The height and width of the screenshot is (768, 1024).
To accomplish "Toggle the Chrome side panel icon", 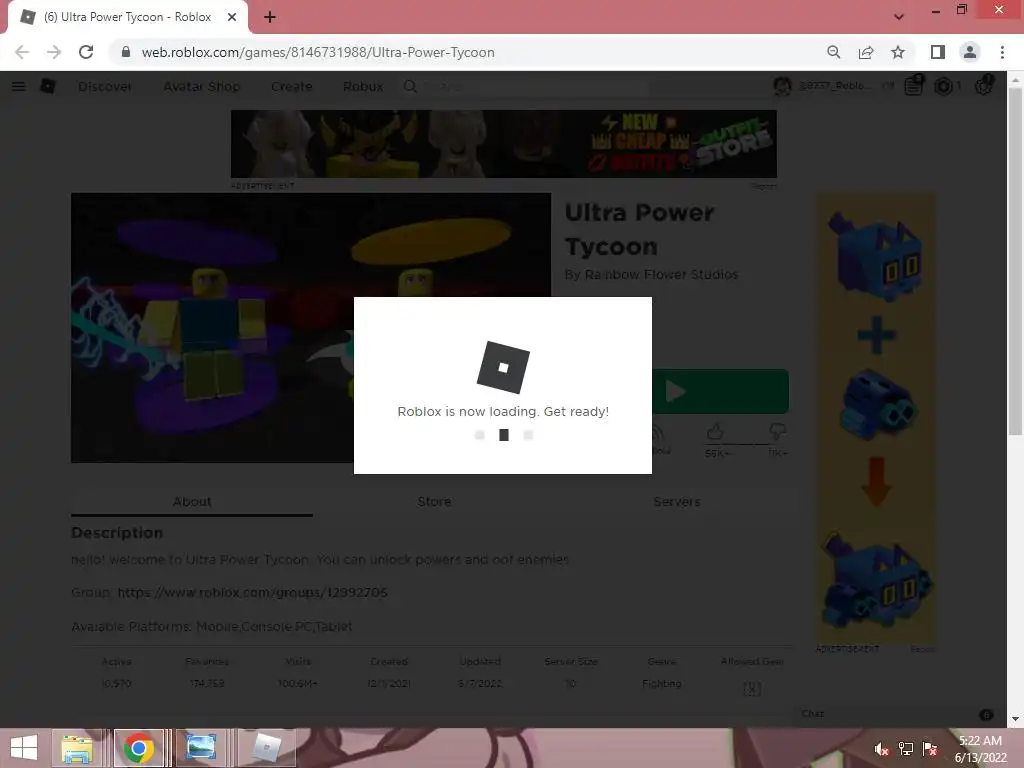I will coord(938,52).
